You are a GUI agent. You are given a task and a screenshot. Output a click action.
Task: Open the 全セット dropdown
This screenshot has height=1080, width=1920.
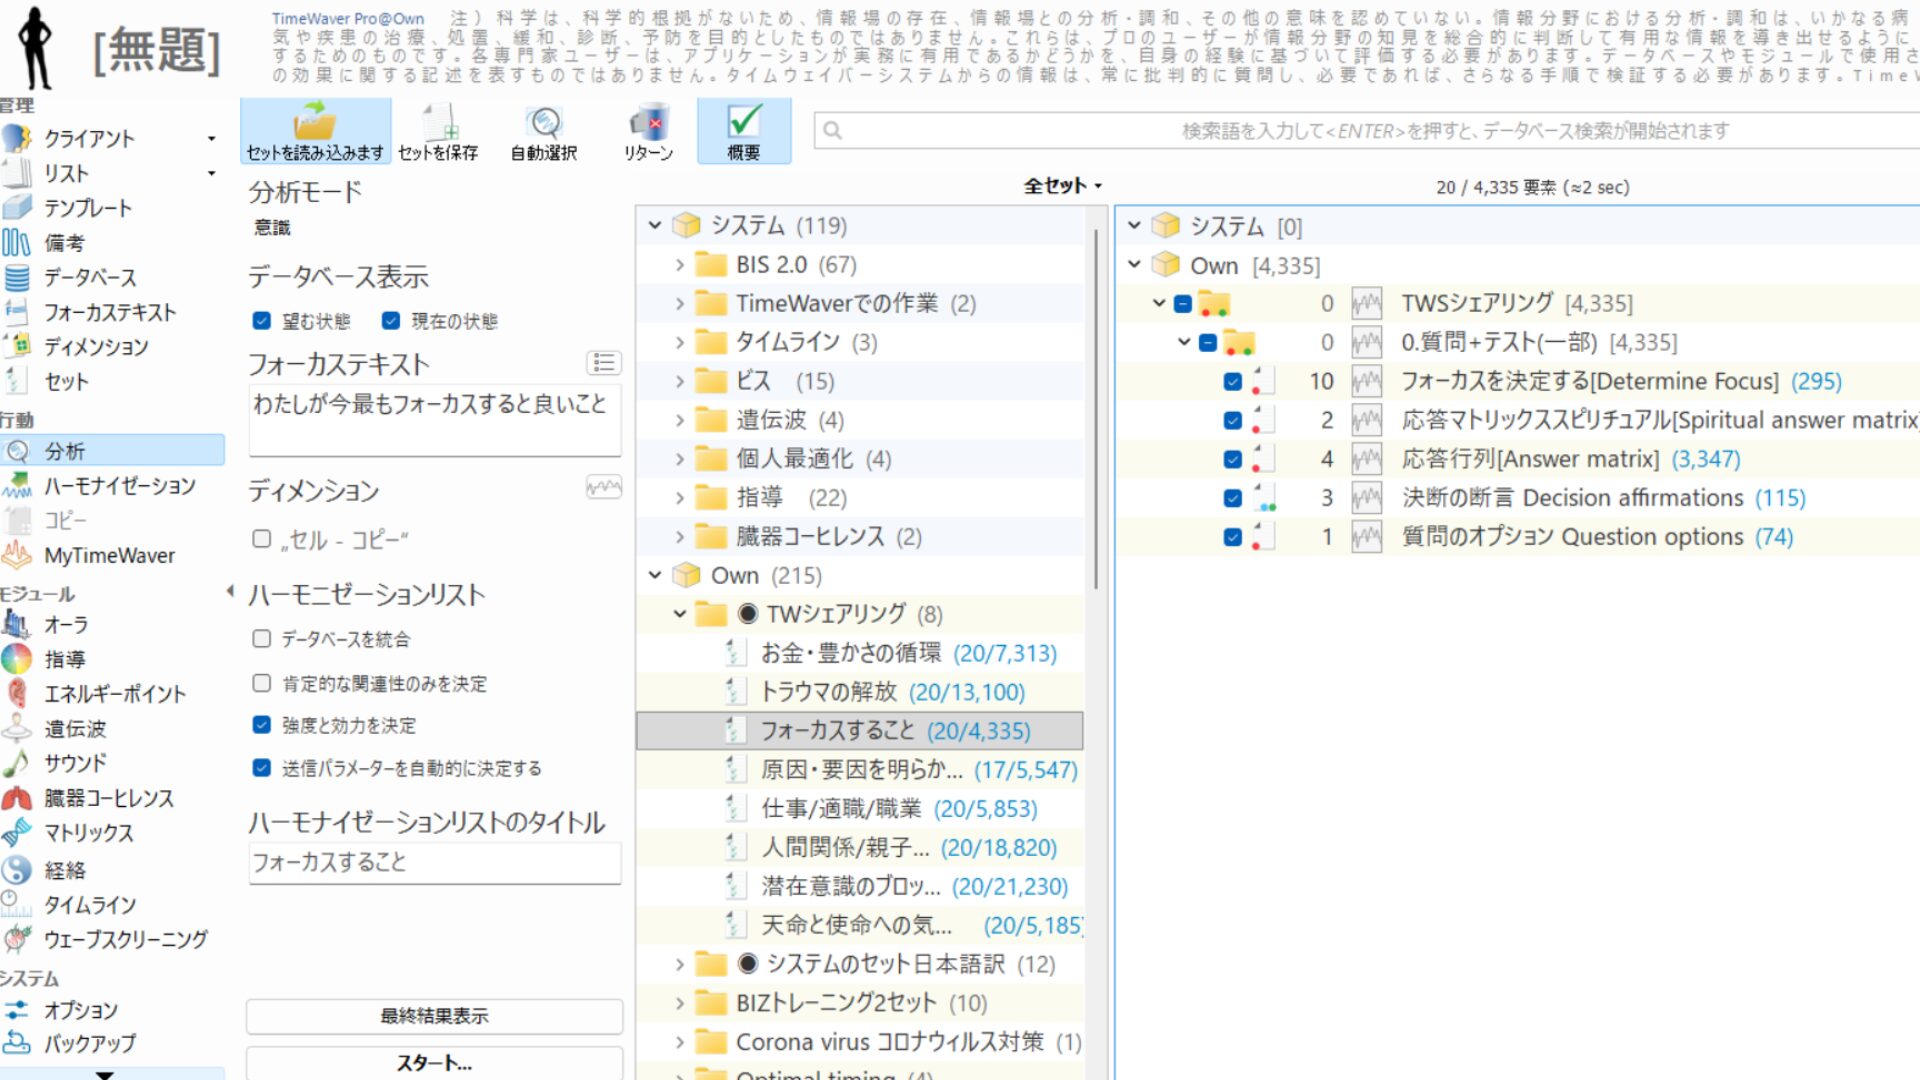click(1062, 186)
